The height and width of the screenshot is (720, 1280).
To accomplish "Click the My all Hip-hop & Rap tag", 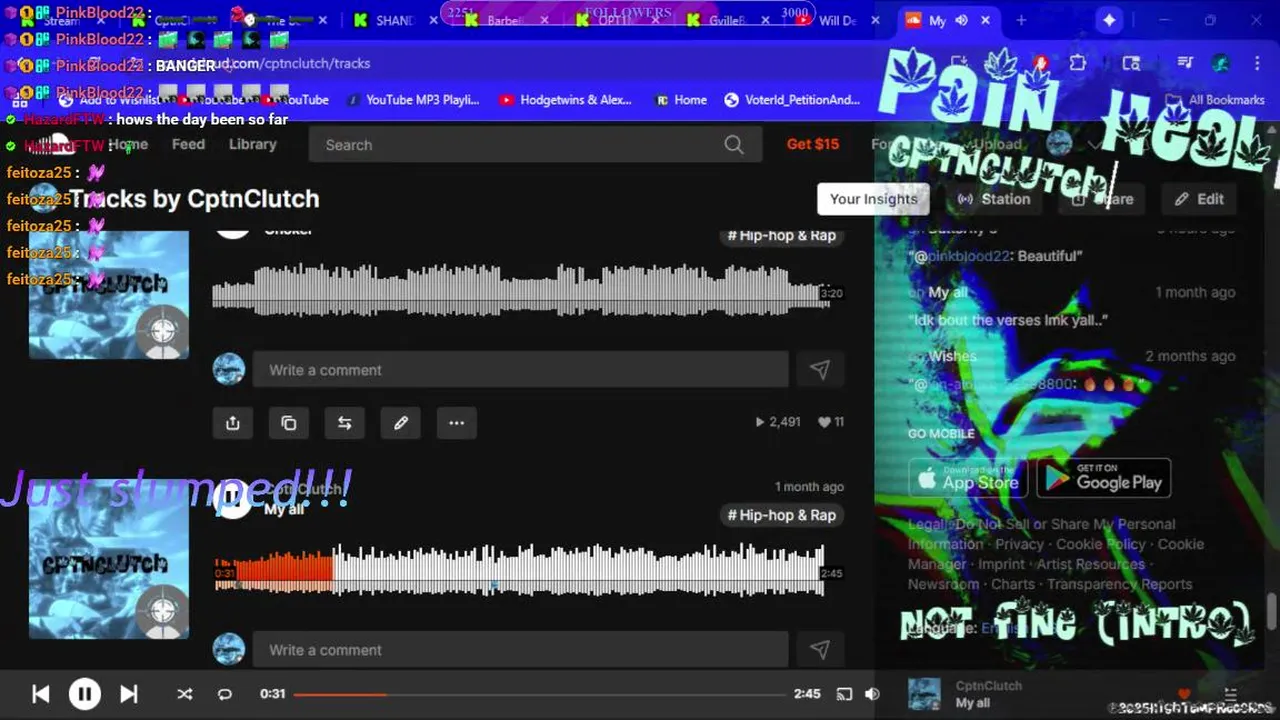I will [x=782, y=515].
